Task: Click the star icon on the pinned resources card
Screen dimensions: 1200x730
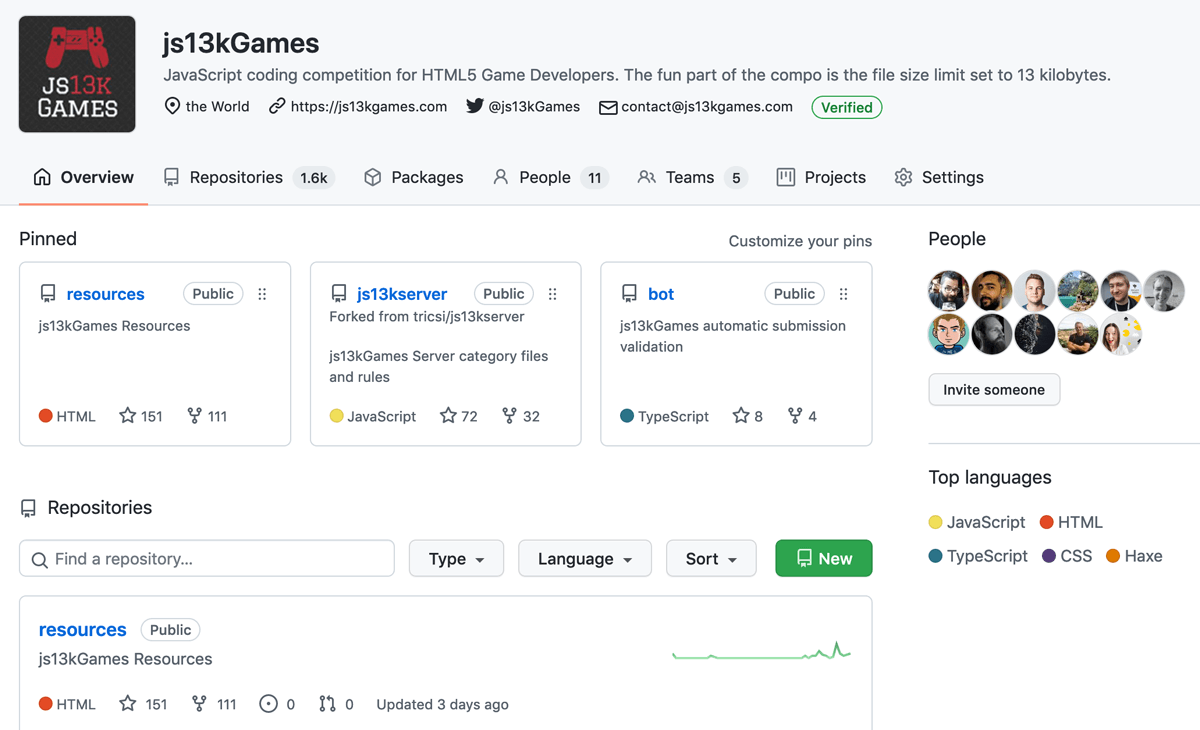Action: click(x=129, y=416)
